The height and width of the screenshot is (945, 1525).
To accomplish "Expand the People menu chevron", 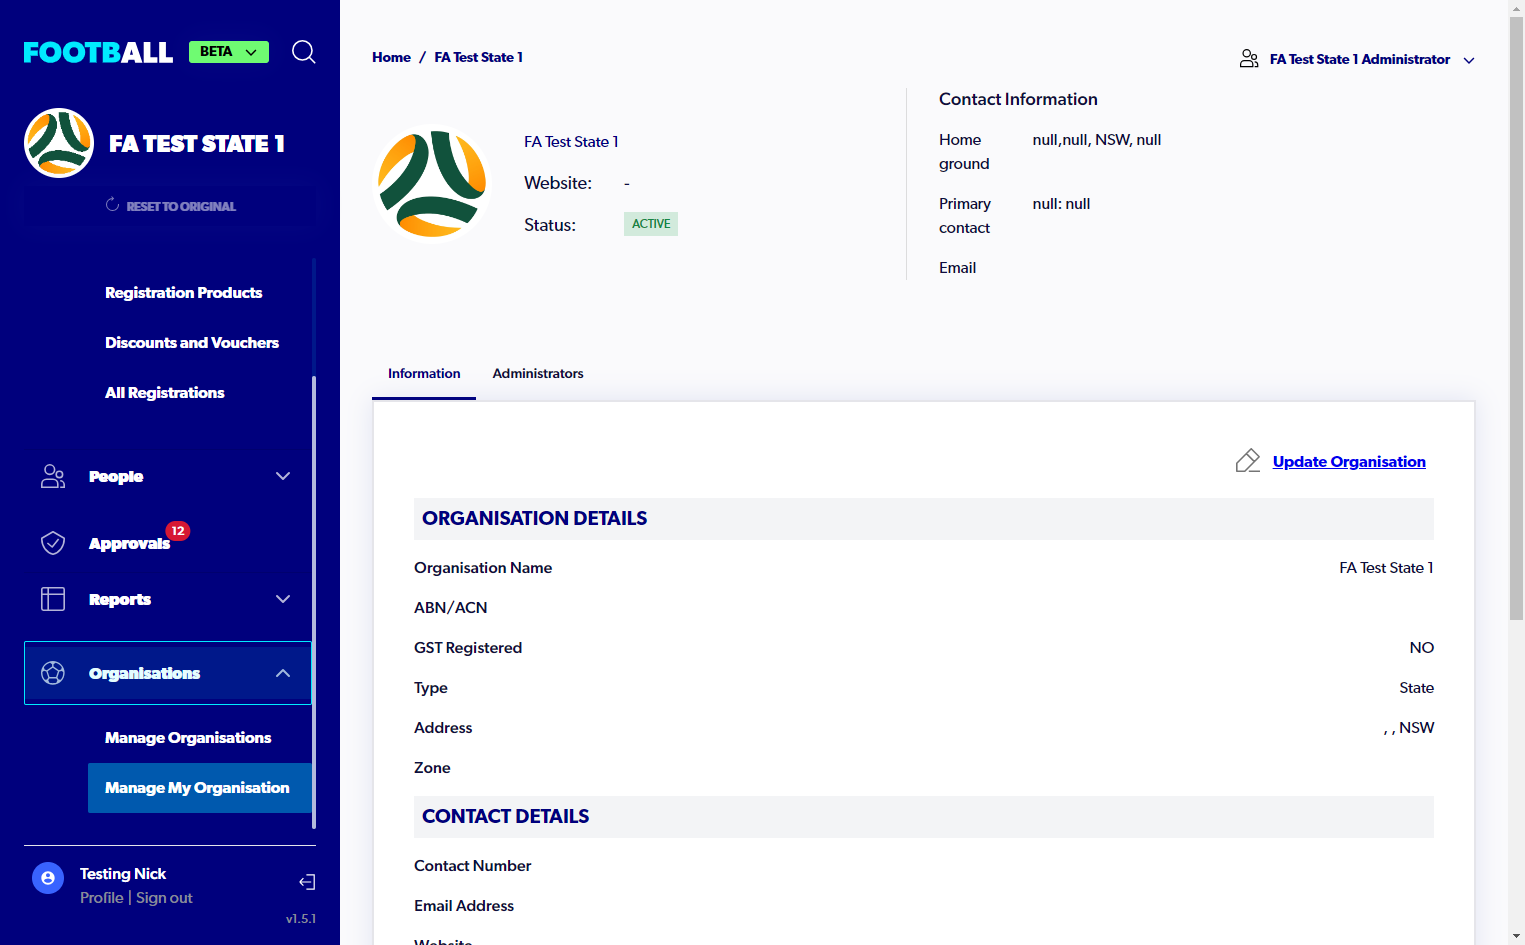I will (x=283, y=476).
